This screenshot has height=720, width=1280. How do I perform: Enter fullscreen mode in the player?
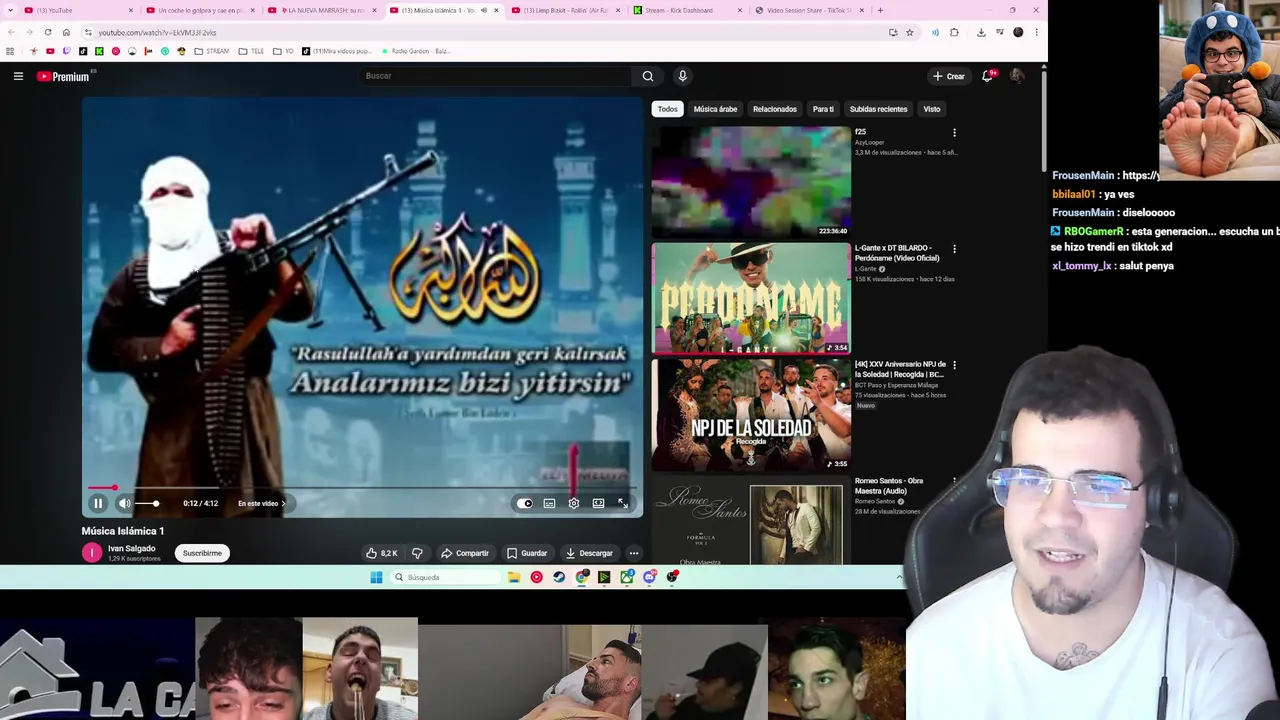click(x=622, y=503)
